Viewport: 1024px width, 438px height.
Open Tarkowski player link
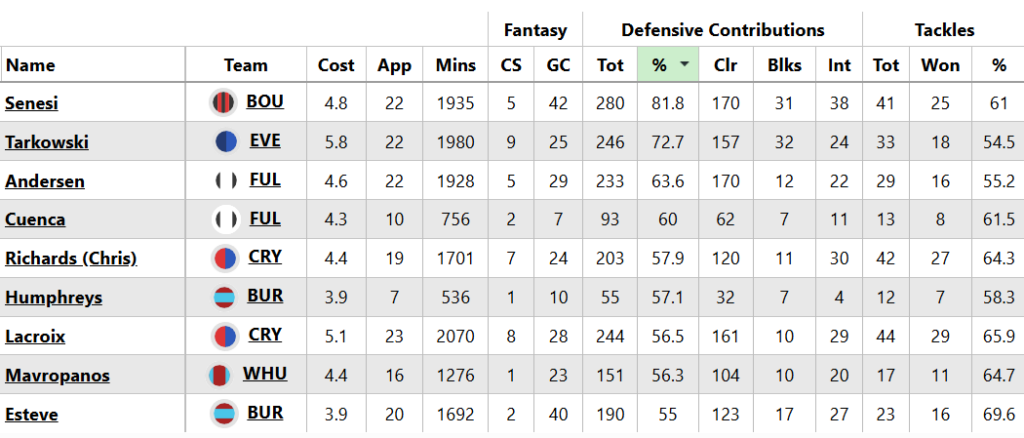pos(47,142)
